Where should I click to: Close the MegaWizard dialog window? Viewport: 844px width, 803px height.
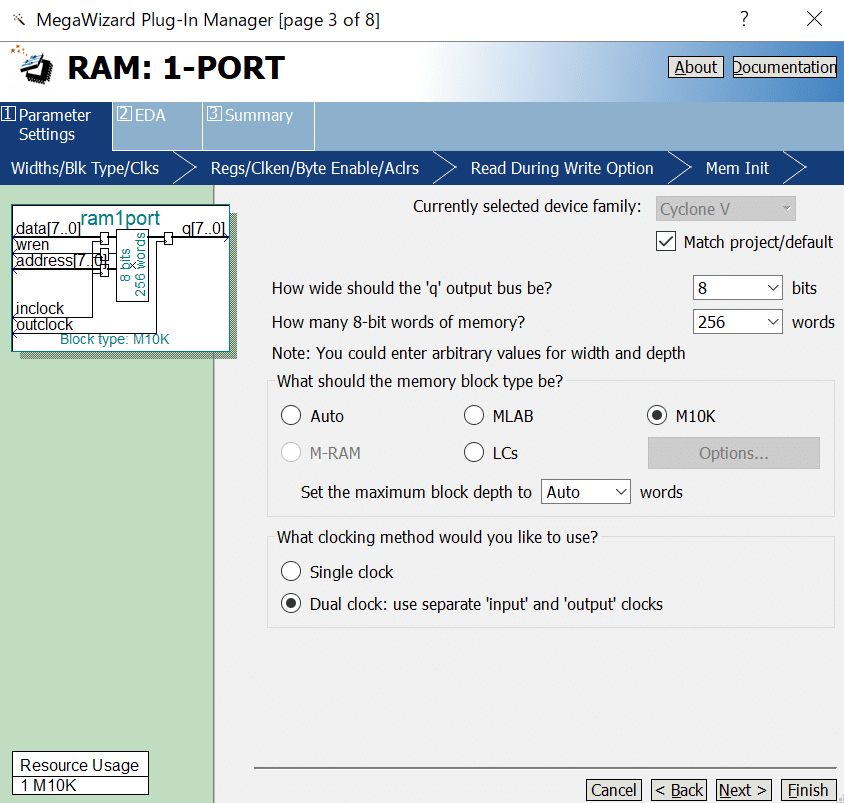point(814,19)
